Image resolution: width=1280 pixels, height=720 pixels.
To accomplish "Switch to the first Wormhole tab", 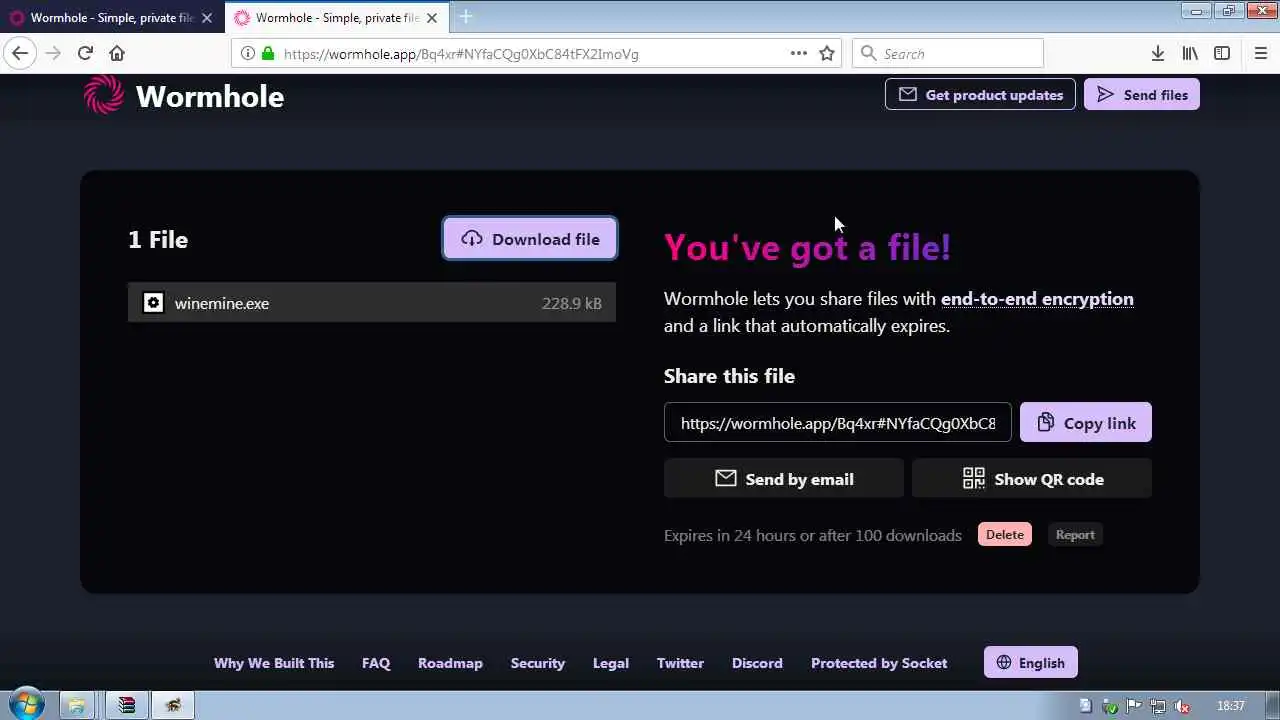I will 112,18.
